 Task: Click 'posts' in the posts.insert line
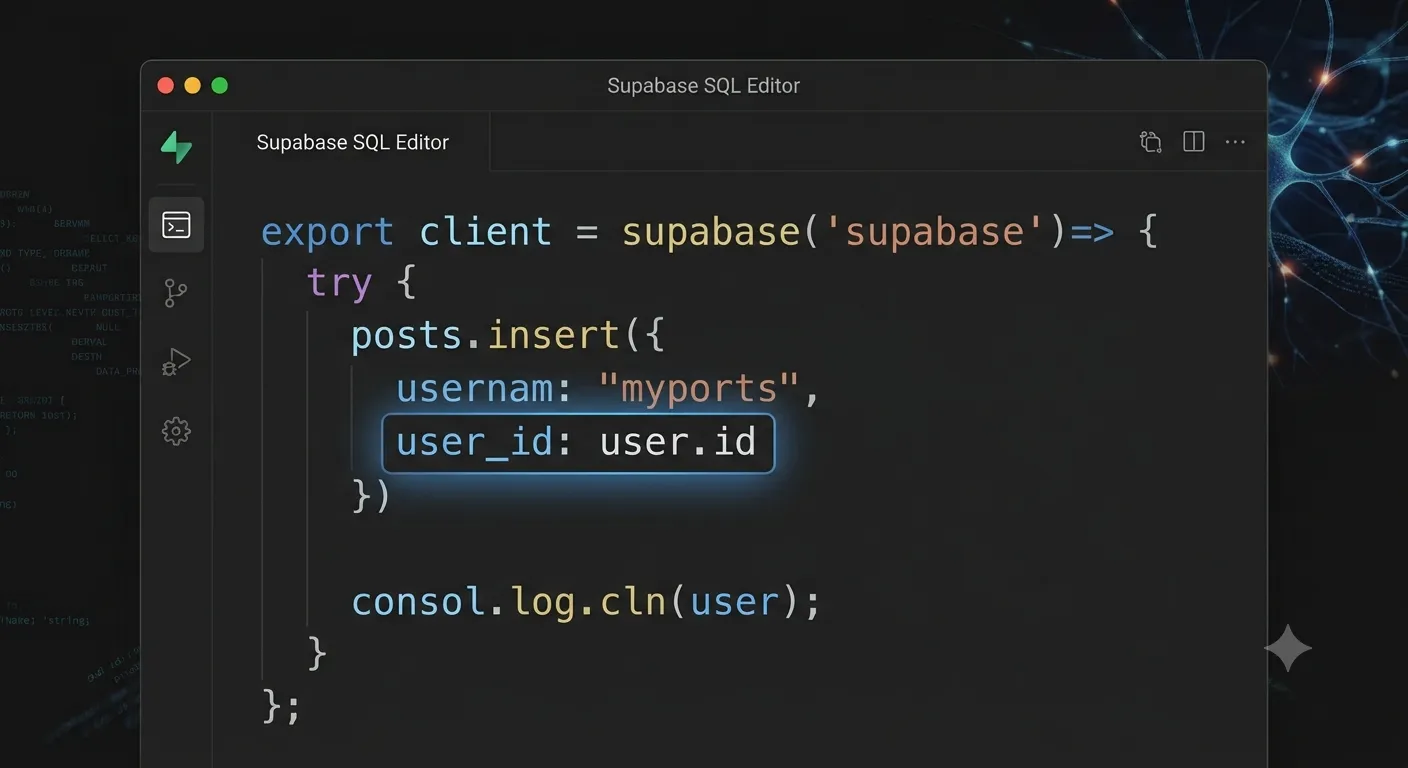tap(407, 336)
